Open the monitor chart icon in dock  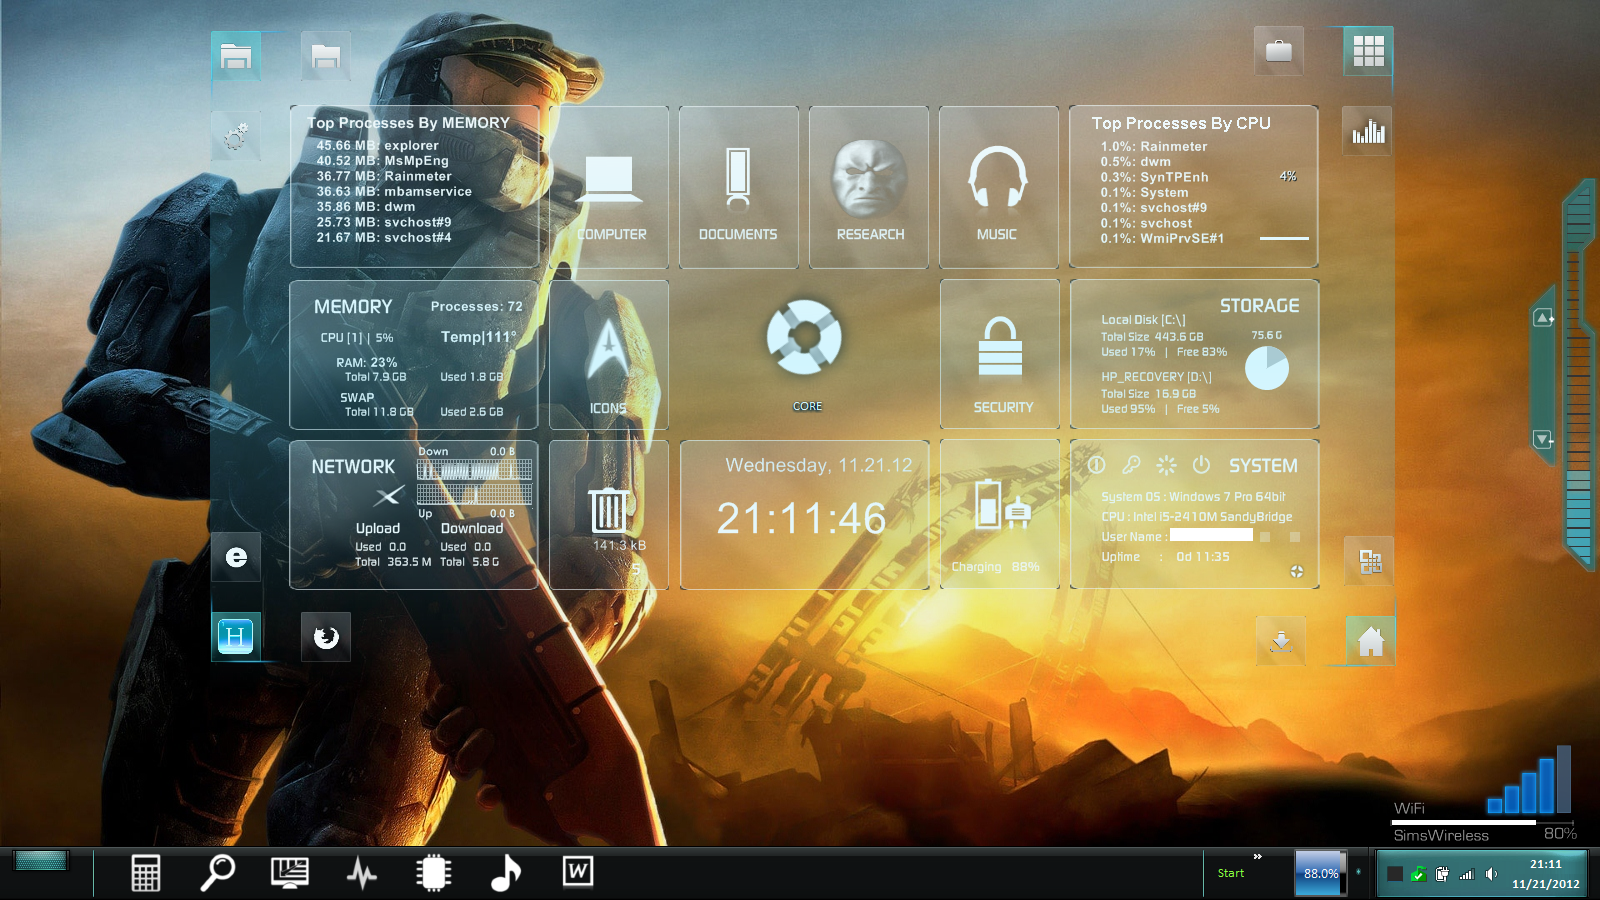coord(290,873)
